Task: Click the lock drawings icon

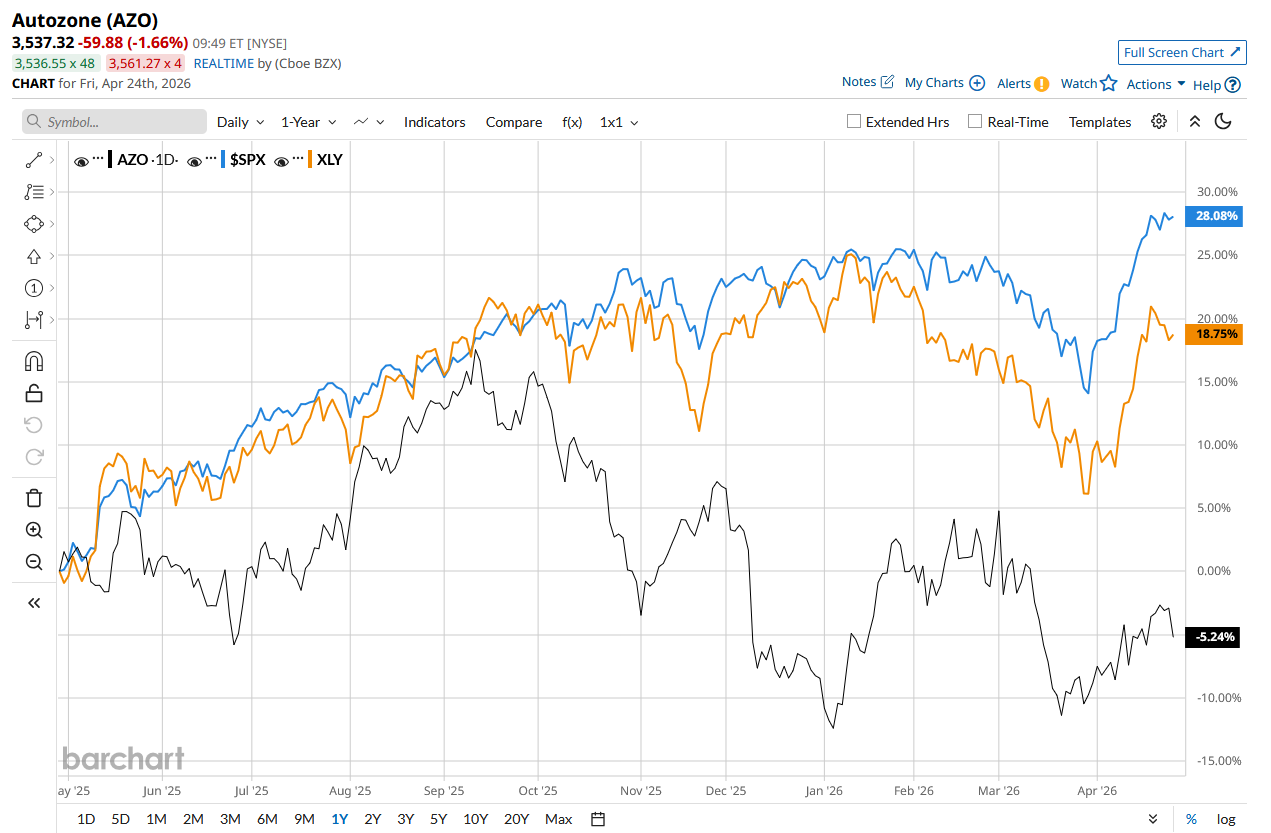Action: coord(33,393)
